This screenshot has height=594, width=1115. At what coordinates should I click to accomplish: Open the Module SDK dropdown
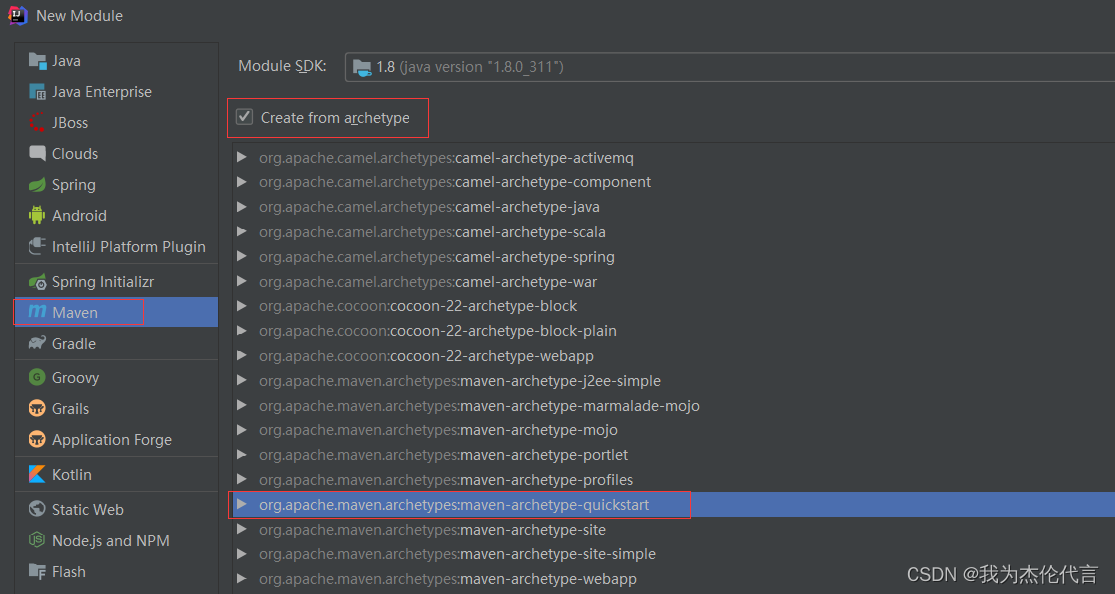point(730,67)
